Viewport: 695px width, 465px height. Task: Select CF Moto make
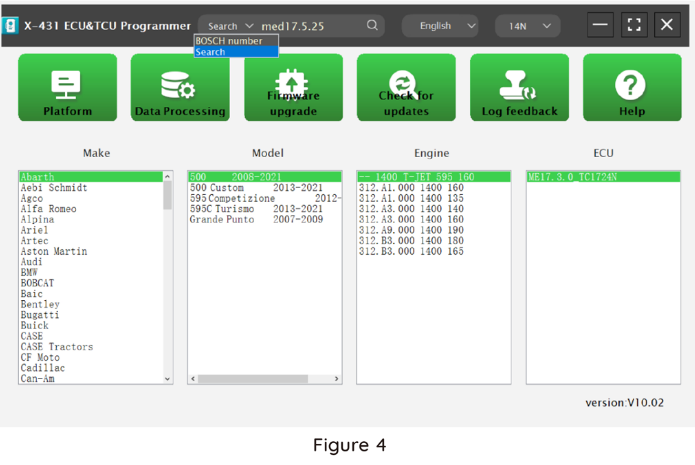coord(91,357)
